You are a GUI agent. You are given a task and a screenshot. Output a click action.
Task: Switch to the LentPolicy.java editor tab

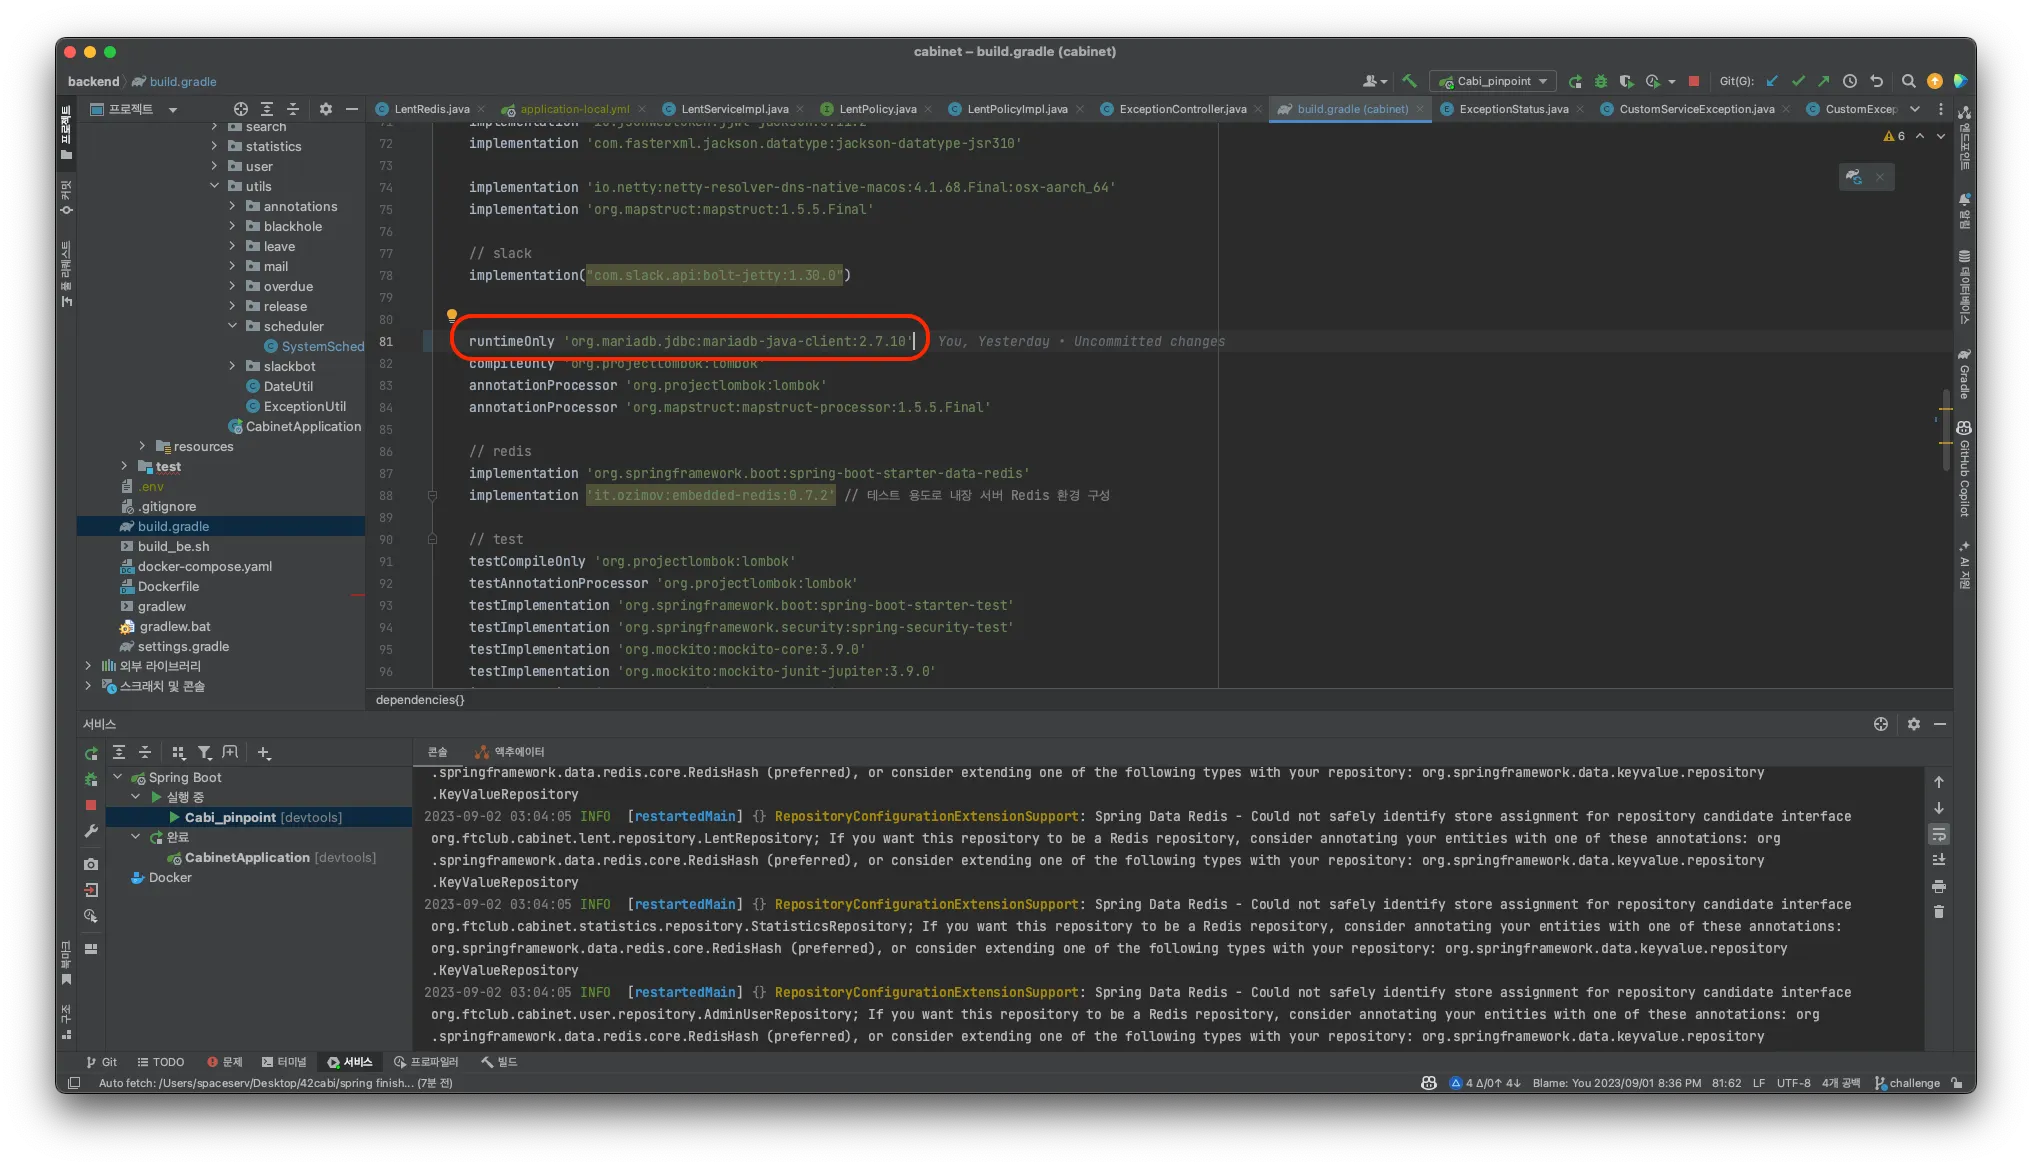(877, 109)
